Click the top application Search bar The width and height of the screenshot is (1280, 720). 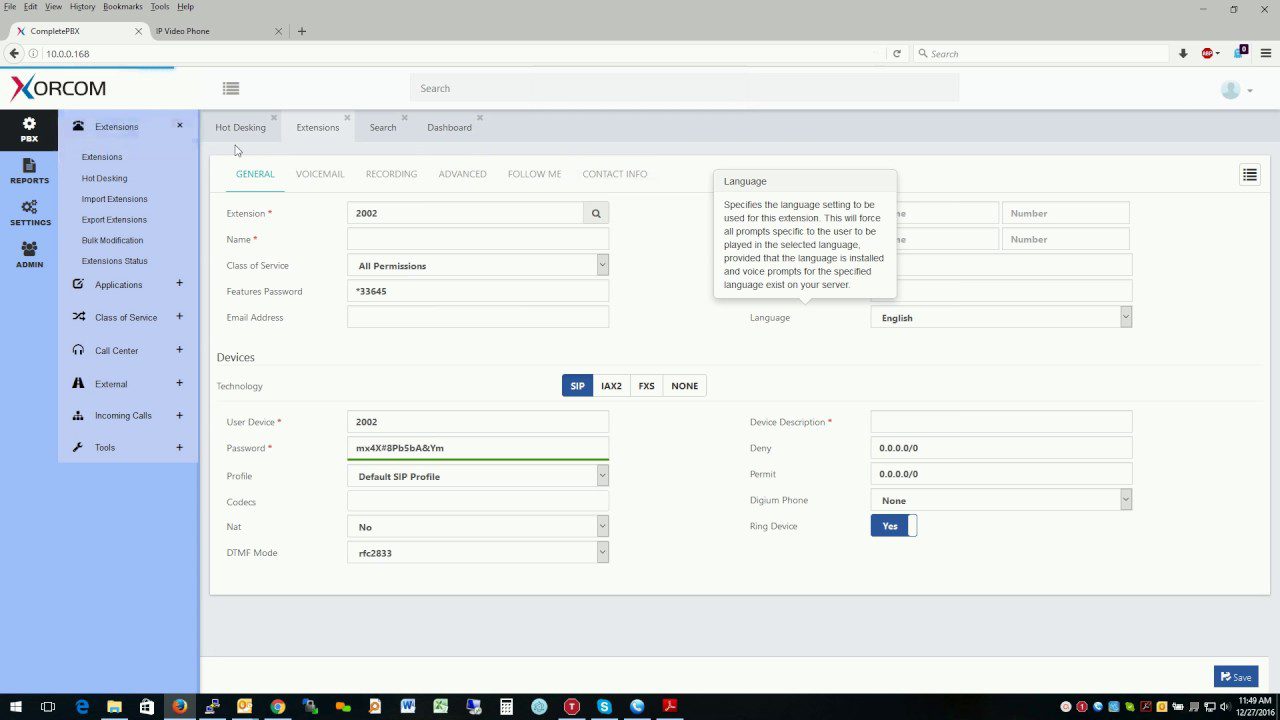[684, 88]
